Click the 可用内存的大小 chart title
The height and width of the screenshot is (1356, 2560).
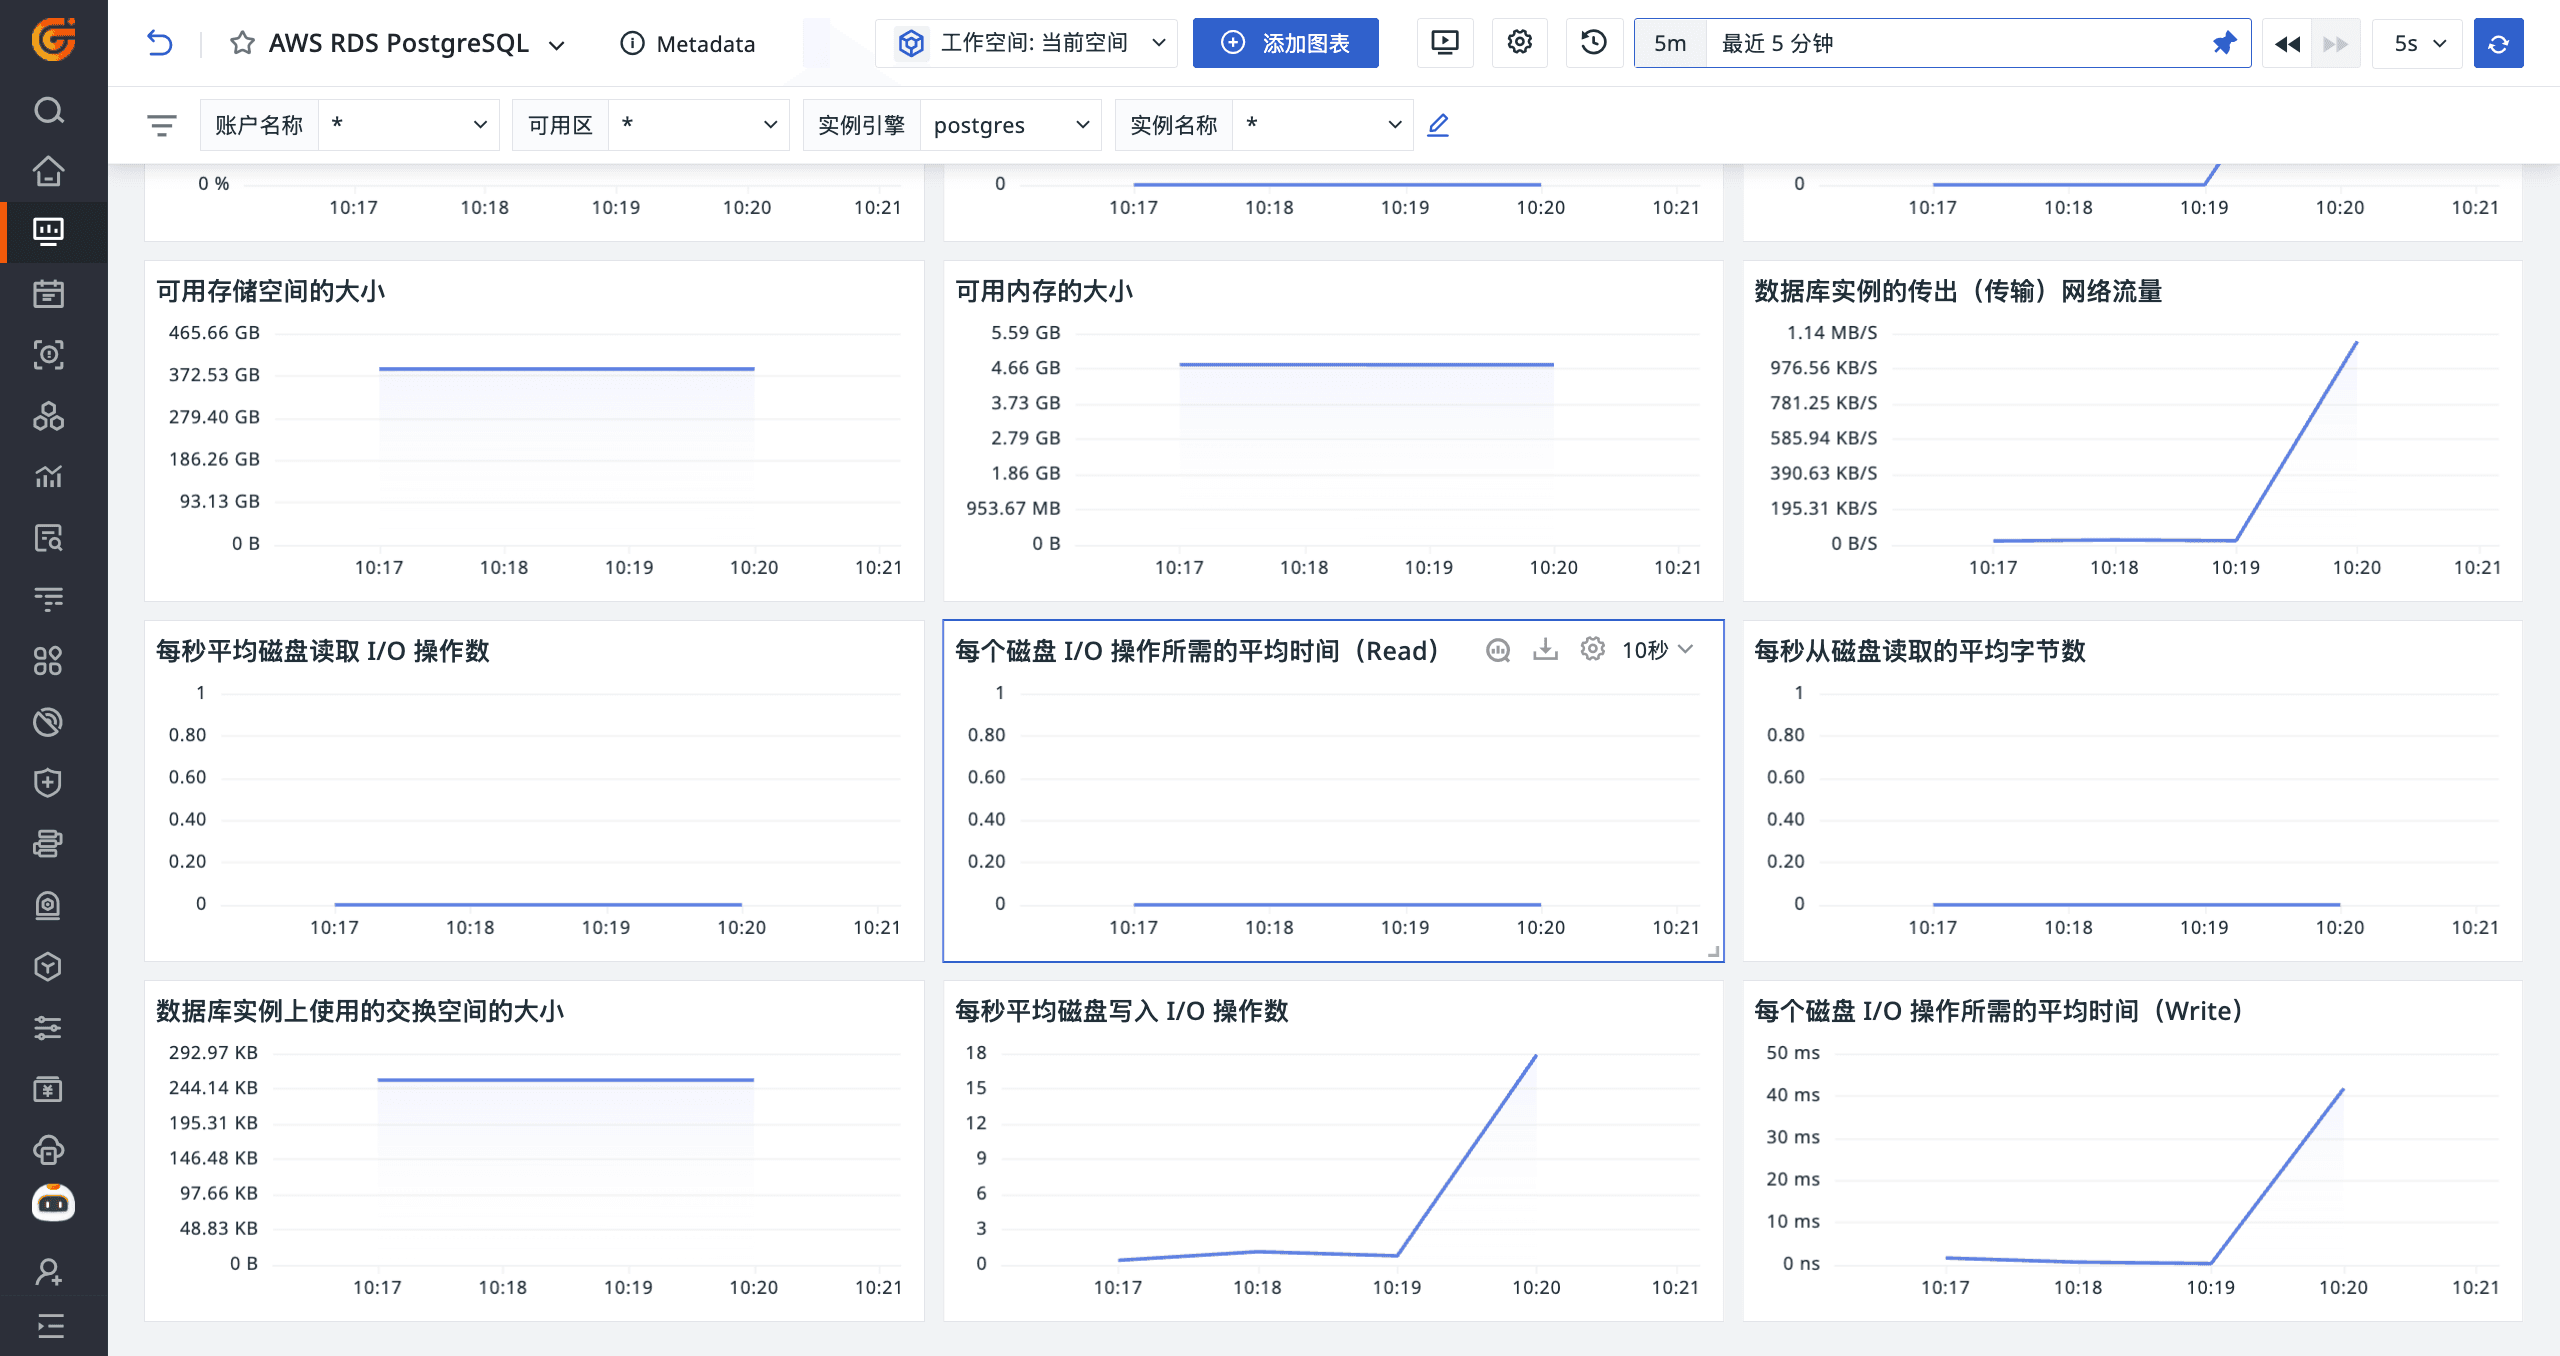click(x=1044, y=291)
